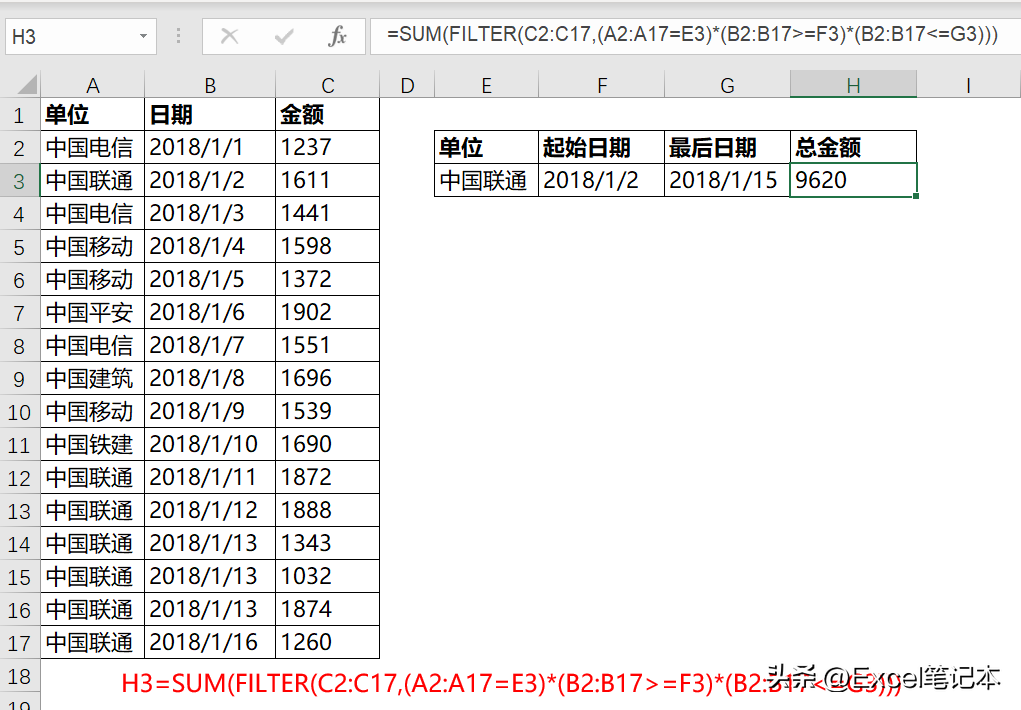Click cell A7 中国平安

click(92, 313)
